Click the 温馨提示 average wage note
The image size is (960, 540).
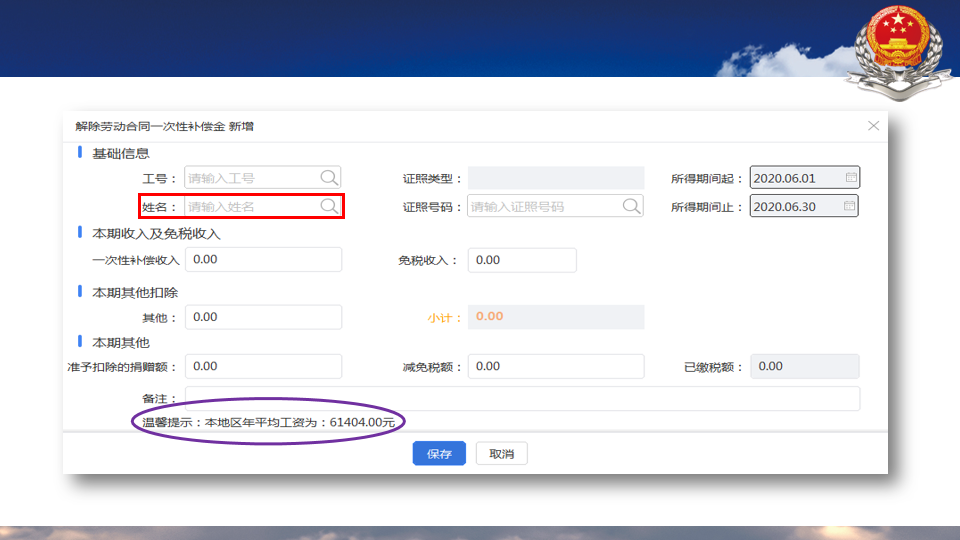[x=269, y=422]
